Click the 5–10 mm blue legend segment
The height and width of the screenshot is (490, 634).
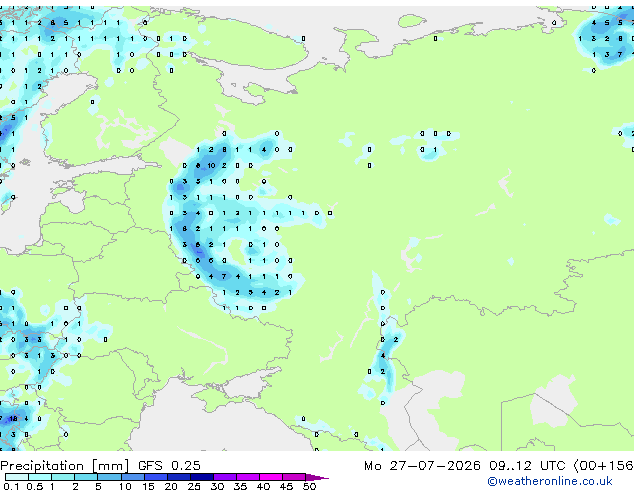click(109, 477)
